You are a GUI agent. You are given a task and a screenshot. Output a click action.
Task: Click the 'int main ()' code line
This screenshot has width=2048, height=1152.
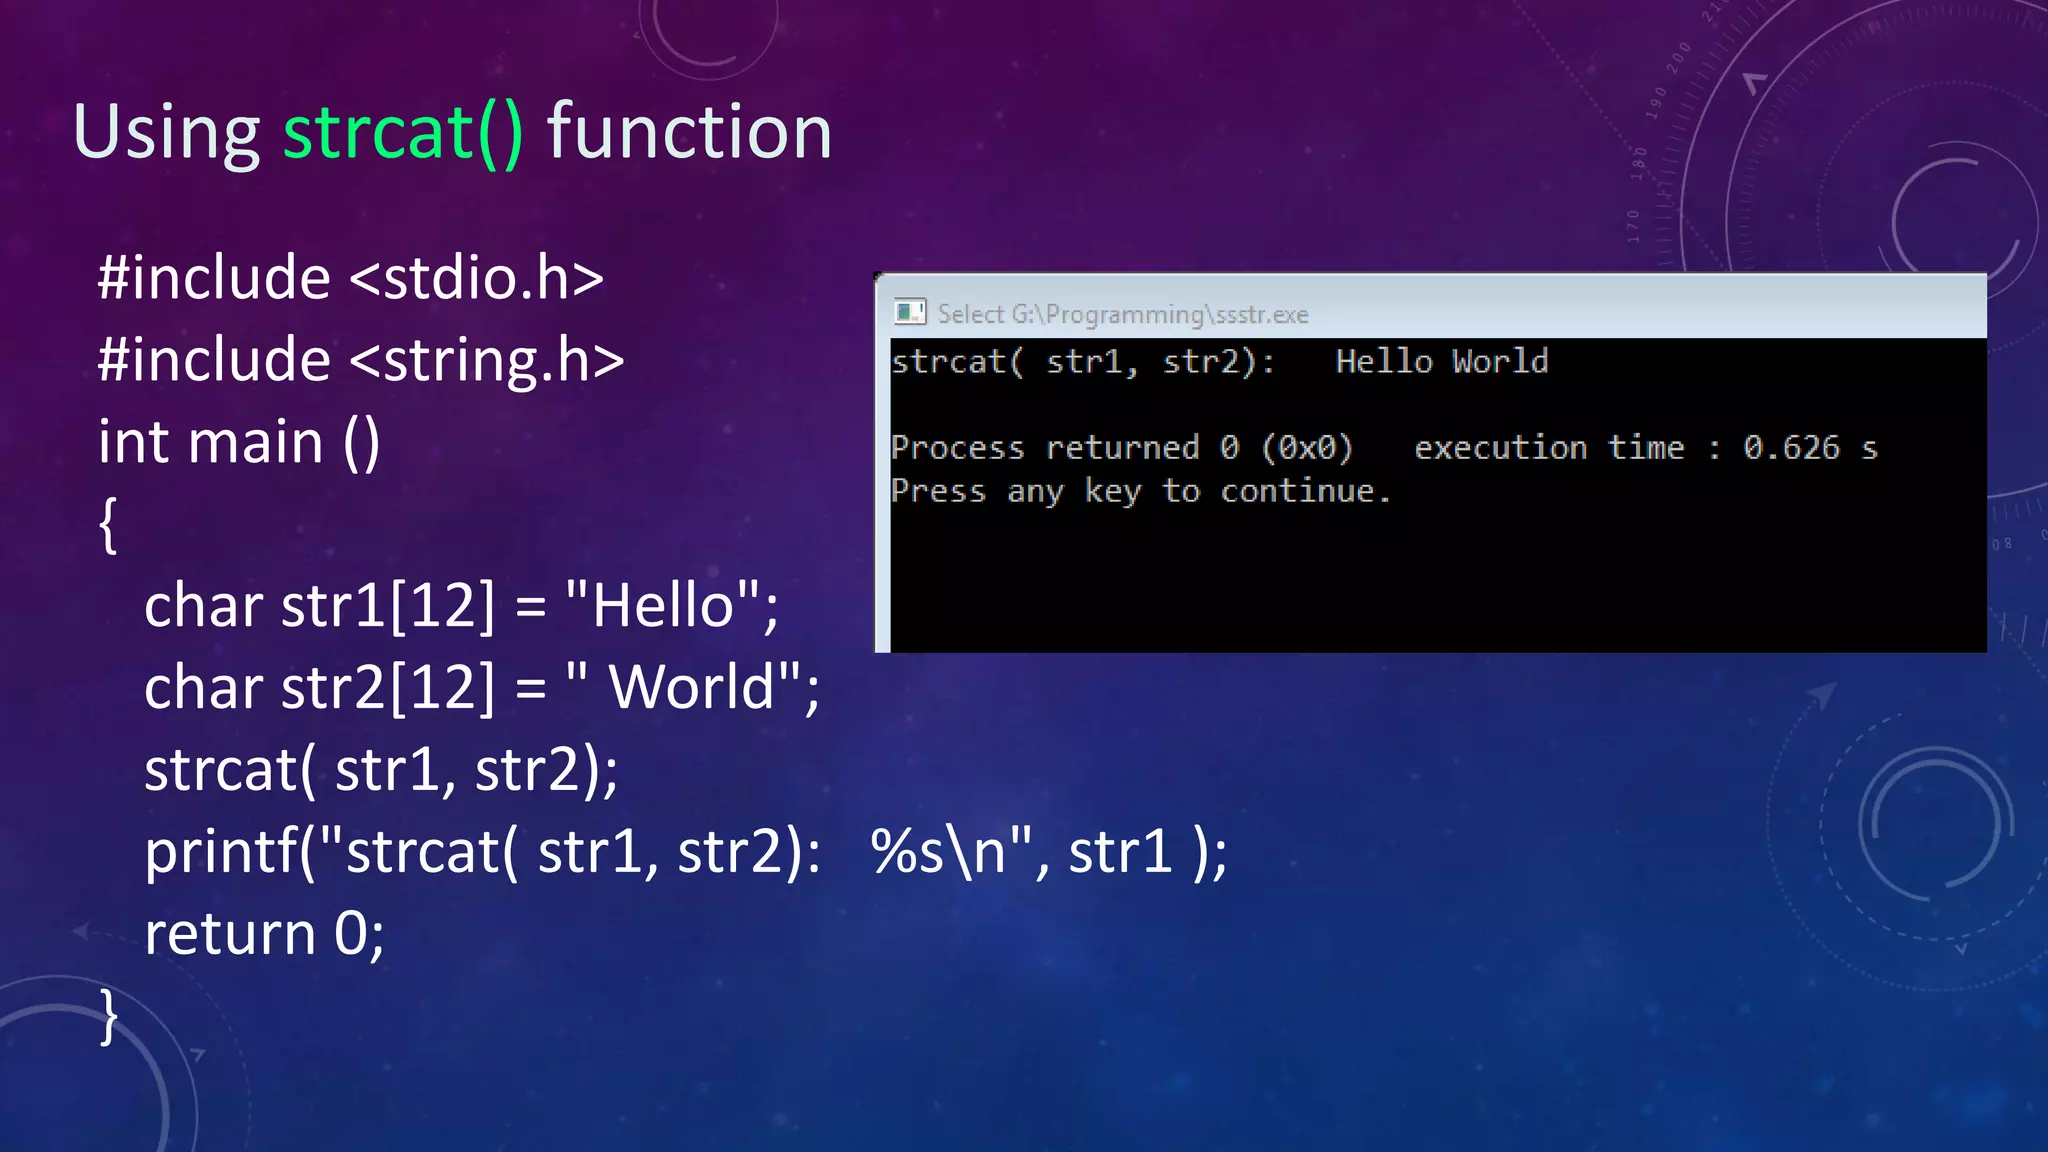(x=239, y=443)
